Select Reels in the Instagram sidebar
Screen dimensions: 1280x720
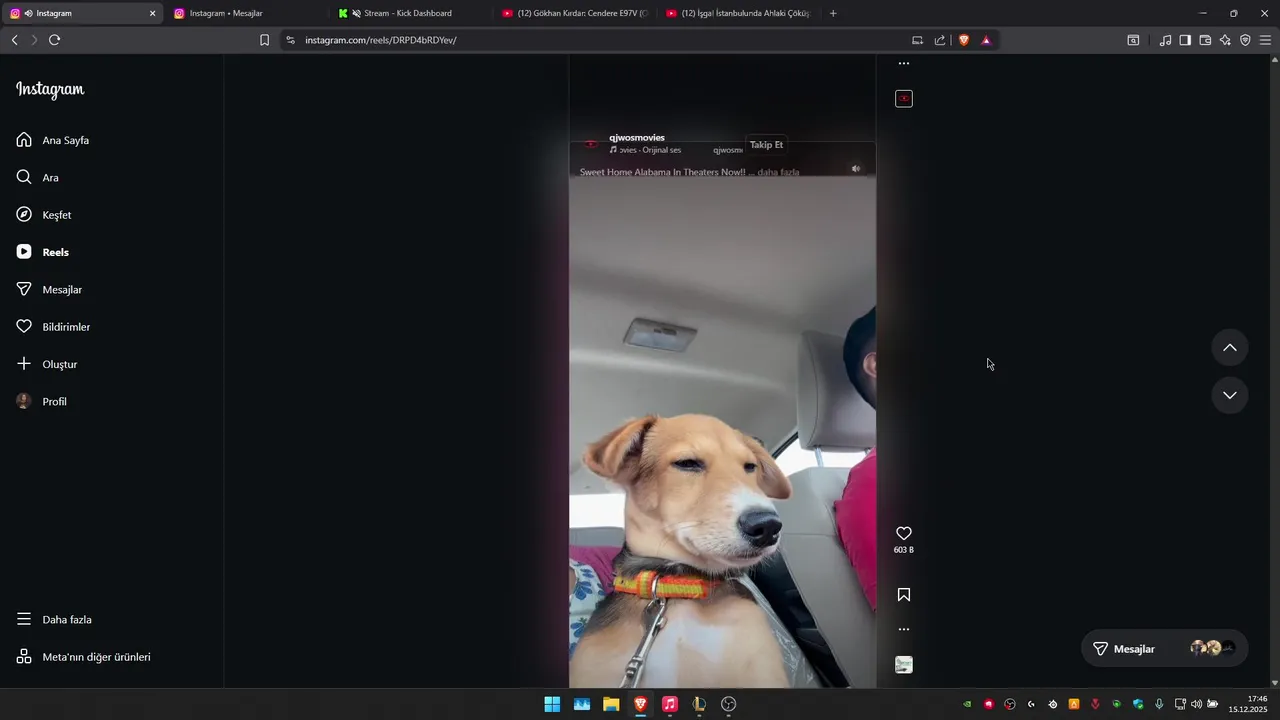(44, 252)
